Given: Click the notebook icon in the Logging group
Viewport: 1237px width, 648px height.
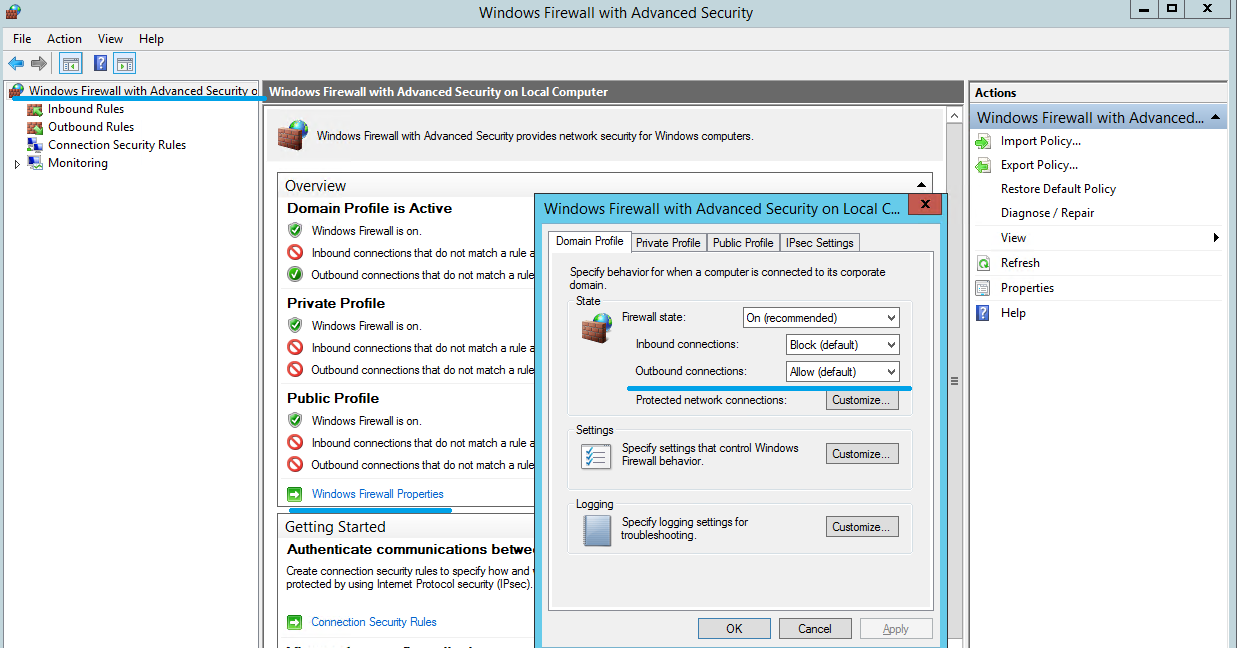Looking at the screenshot, I should click(596, 529).
